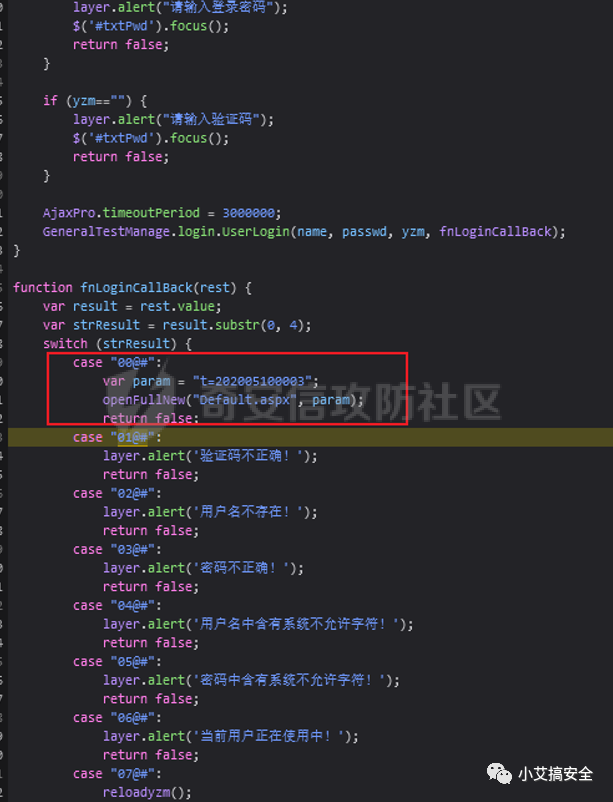Click the reloadyzm() call
The image size is (613, 802).
[147, 792]
